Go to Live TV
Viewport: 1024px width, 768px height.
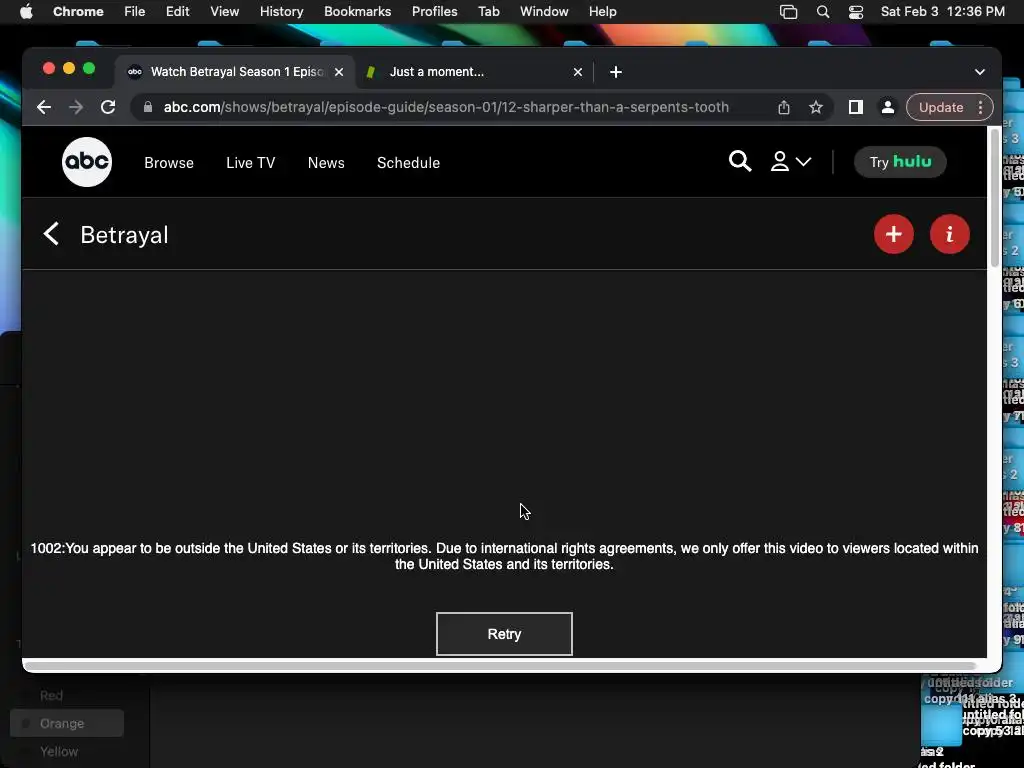251,163
